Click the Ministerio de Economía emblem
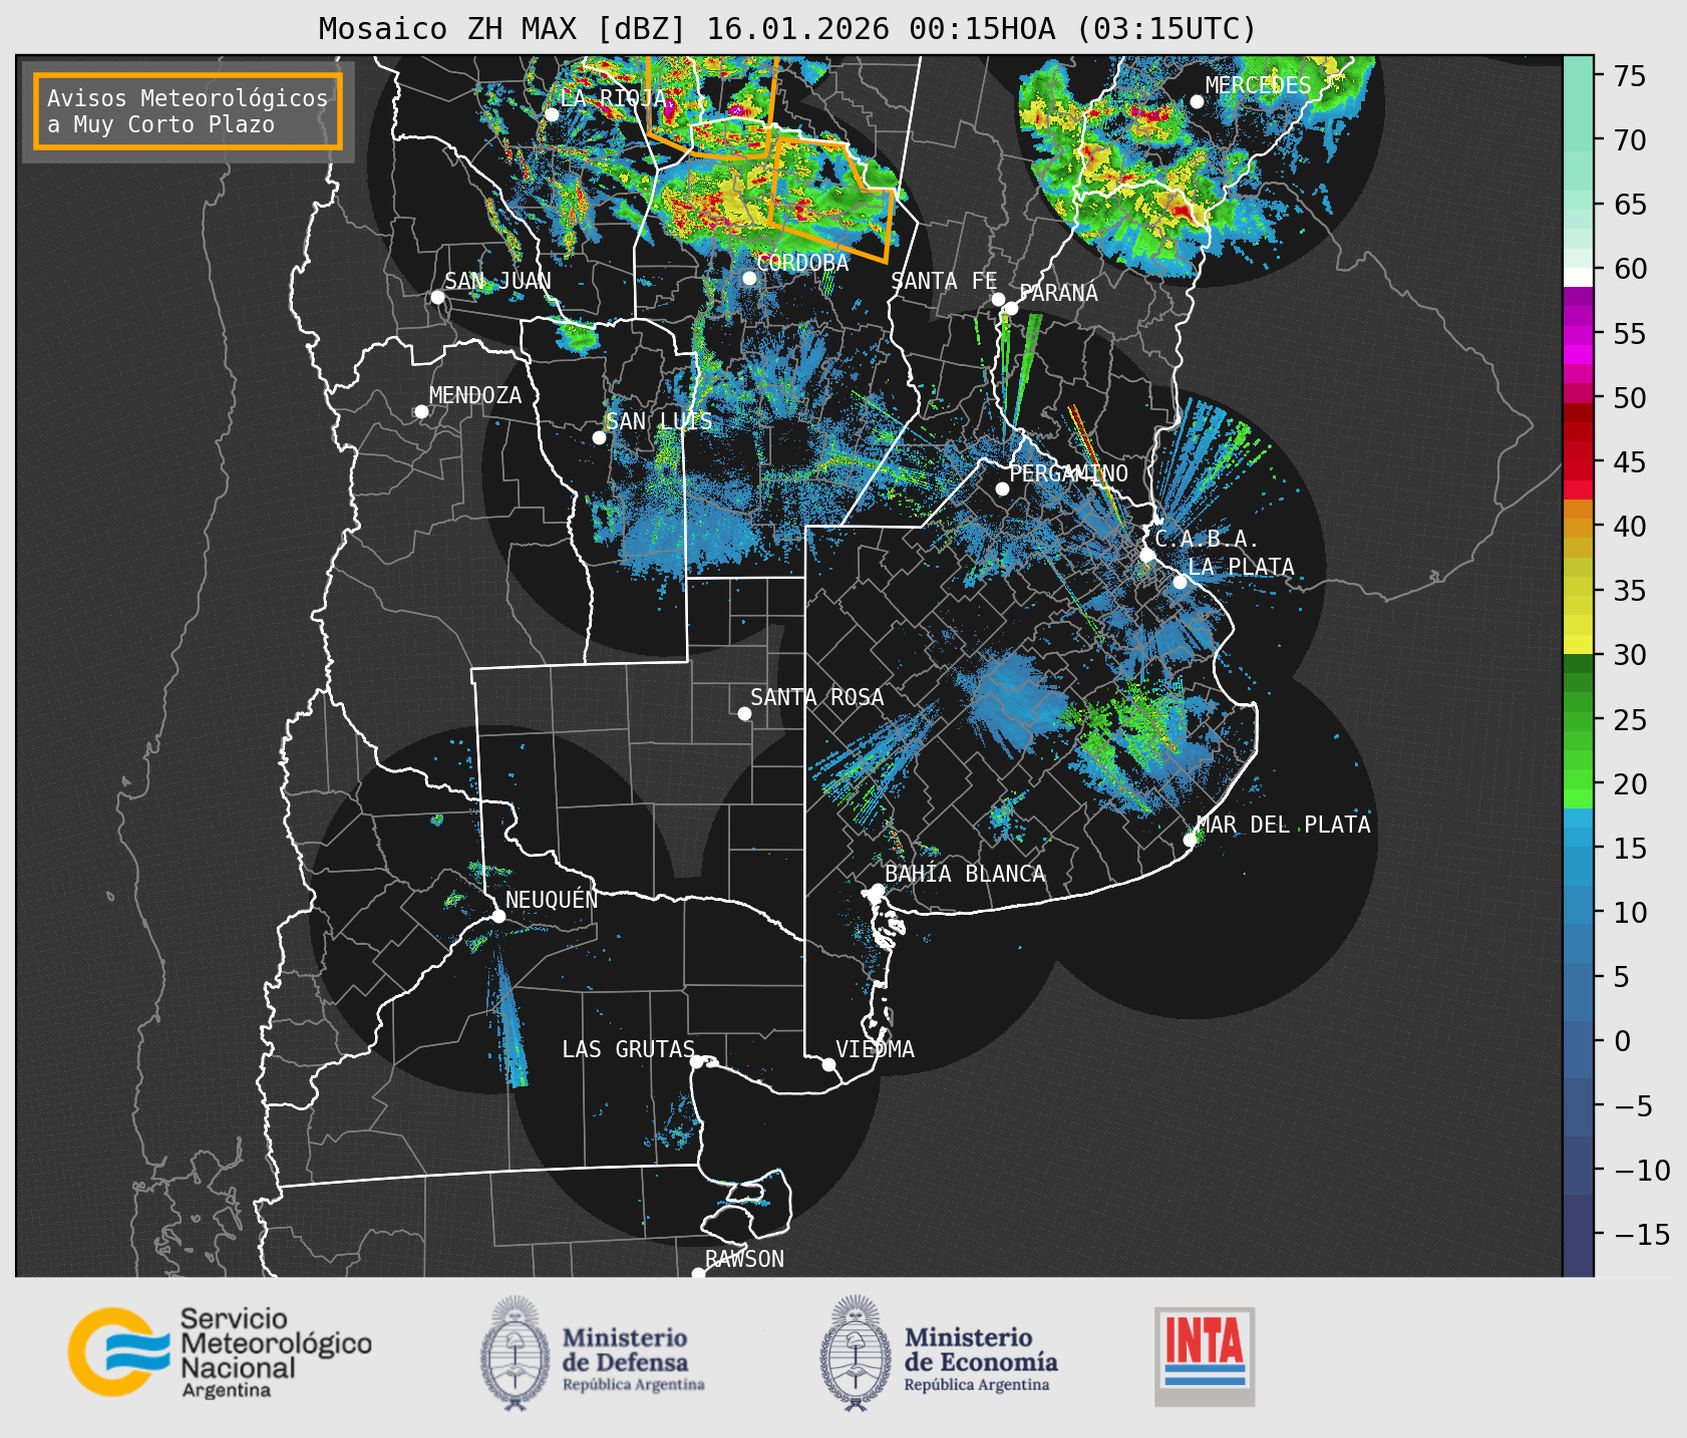 855,1353
